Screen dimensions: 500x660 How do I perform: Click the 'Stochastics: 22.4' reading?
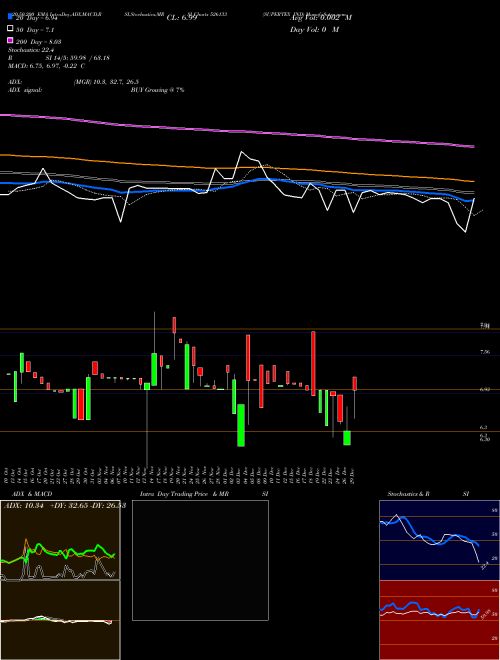pos(29,50)
